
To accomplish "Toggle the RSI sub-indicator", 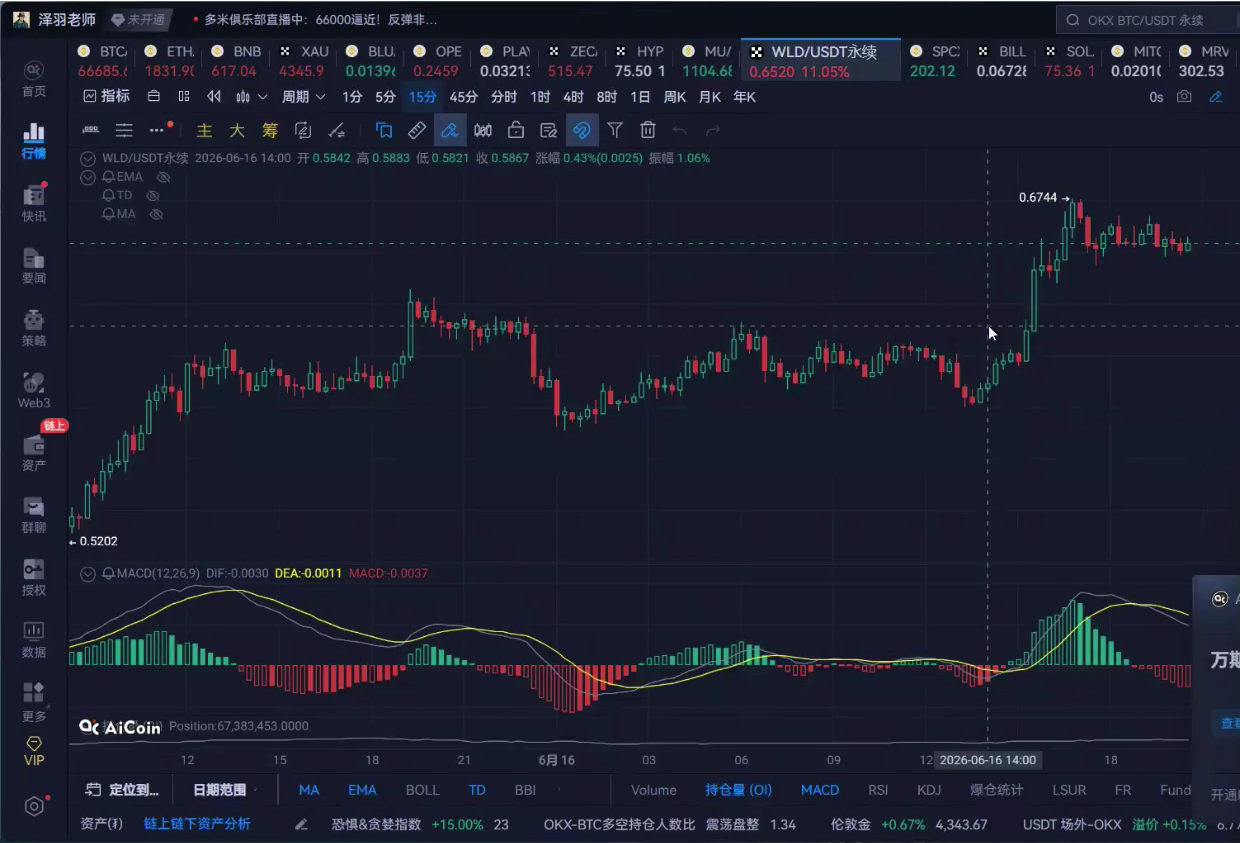I will click(878, 790).
